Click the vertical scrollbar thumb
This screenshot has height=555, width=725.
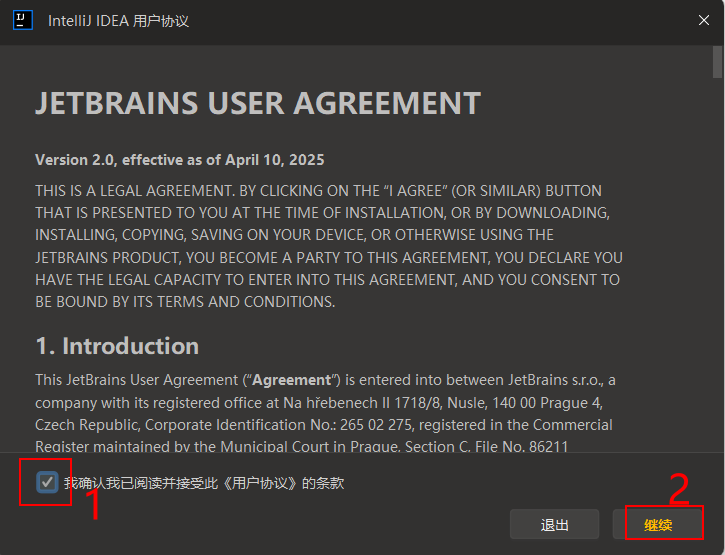tap(717, 62)
